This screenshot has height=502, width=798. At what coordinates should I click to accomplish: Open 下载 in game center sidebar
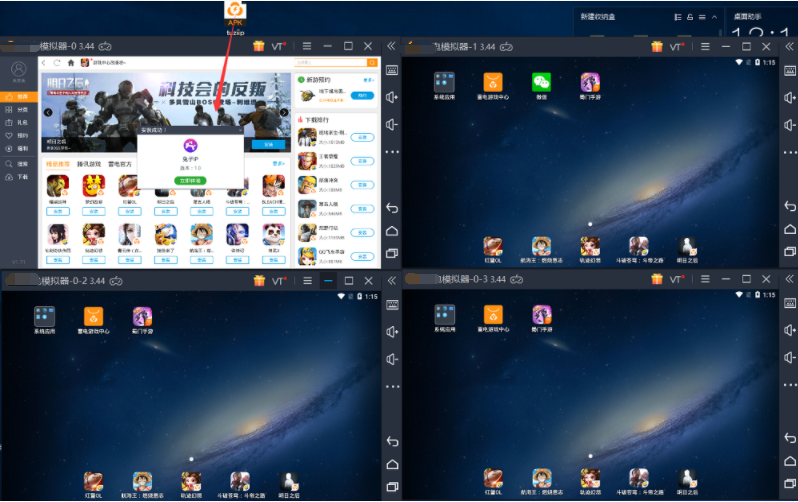(x=18, y=177)
